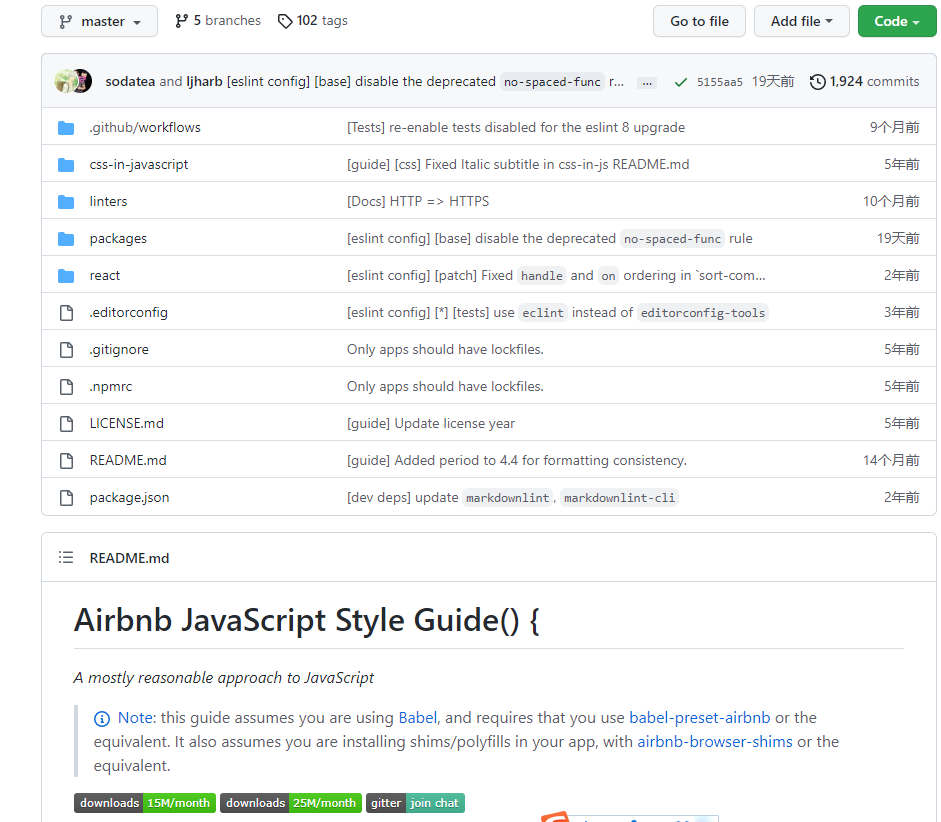This screenshot has width=941, height=822.
Task: Open the README table of contents icon
Action: click(x=66, y=557)
